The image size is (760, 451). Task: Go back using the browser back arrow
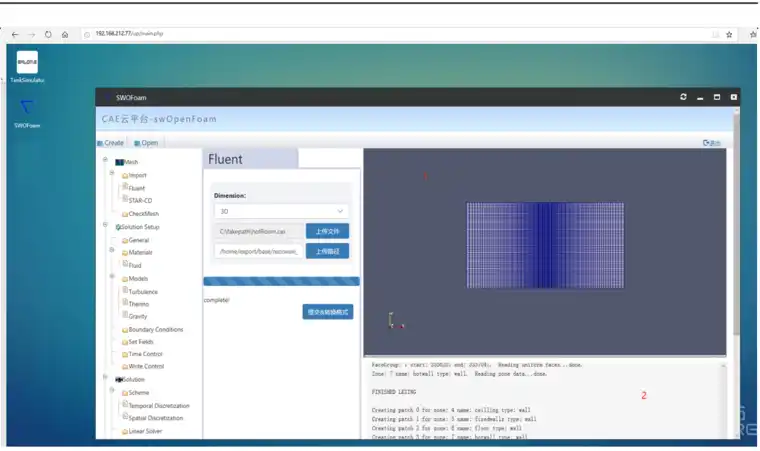15,34
